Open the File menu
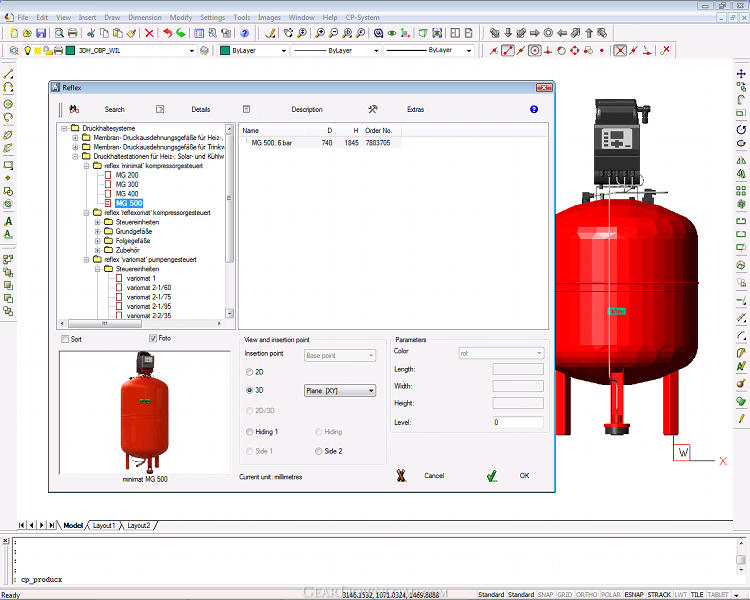Viewport: 750px width, 600px height. click(23, 17)
